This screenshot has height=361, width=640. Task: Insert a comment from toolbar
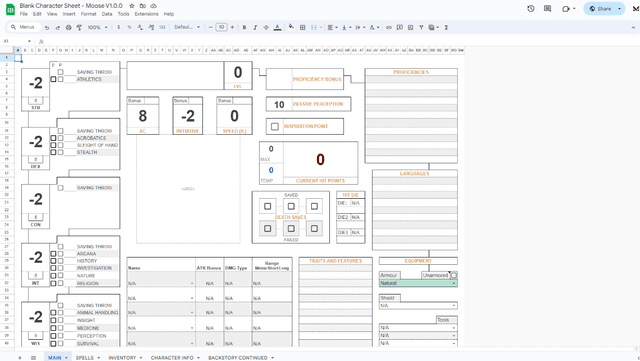pyautogui.click(x=400, y=27)
